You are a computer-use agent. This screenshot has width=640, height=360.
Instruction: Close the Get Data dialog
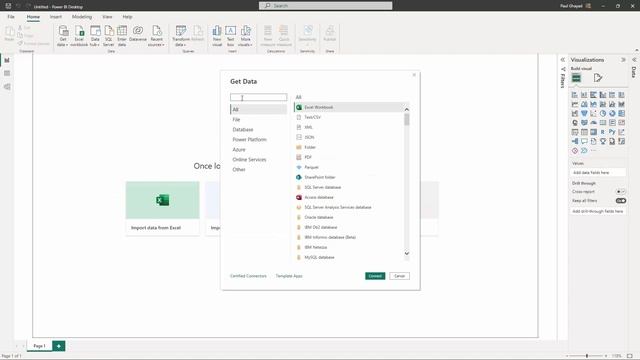pos(414,75)
